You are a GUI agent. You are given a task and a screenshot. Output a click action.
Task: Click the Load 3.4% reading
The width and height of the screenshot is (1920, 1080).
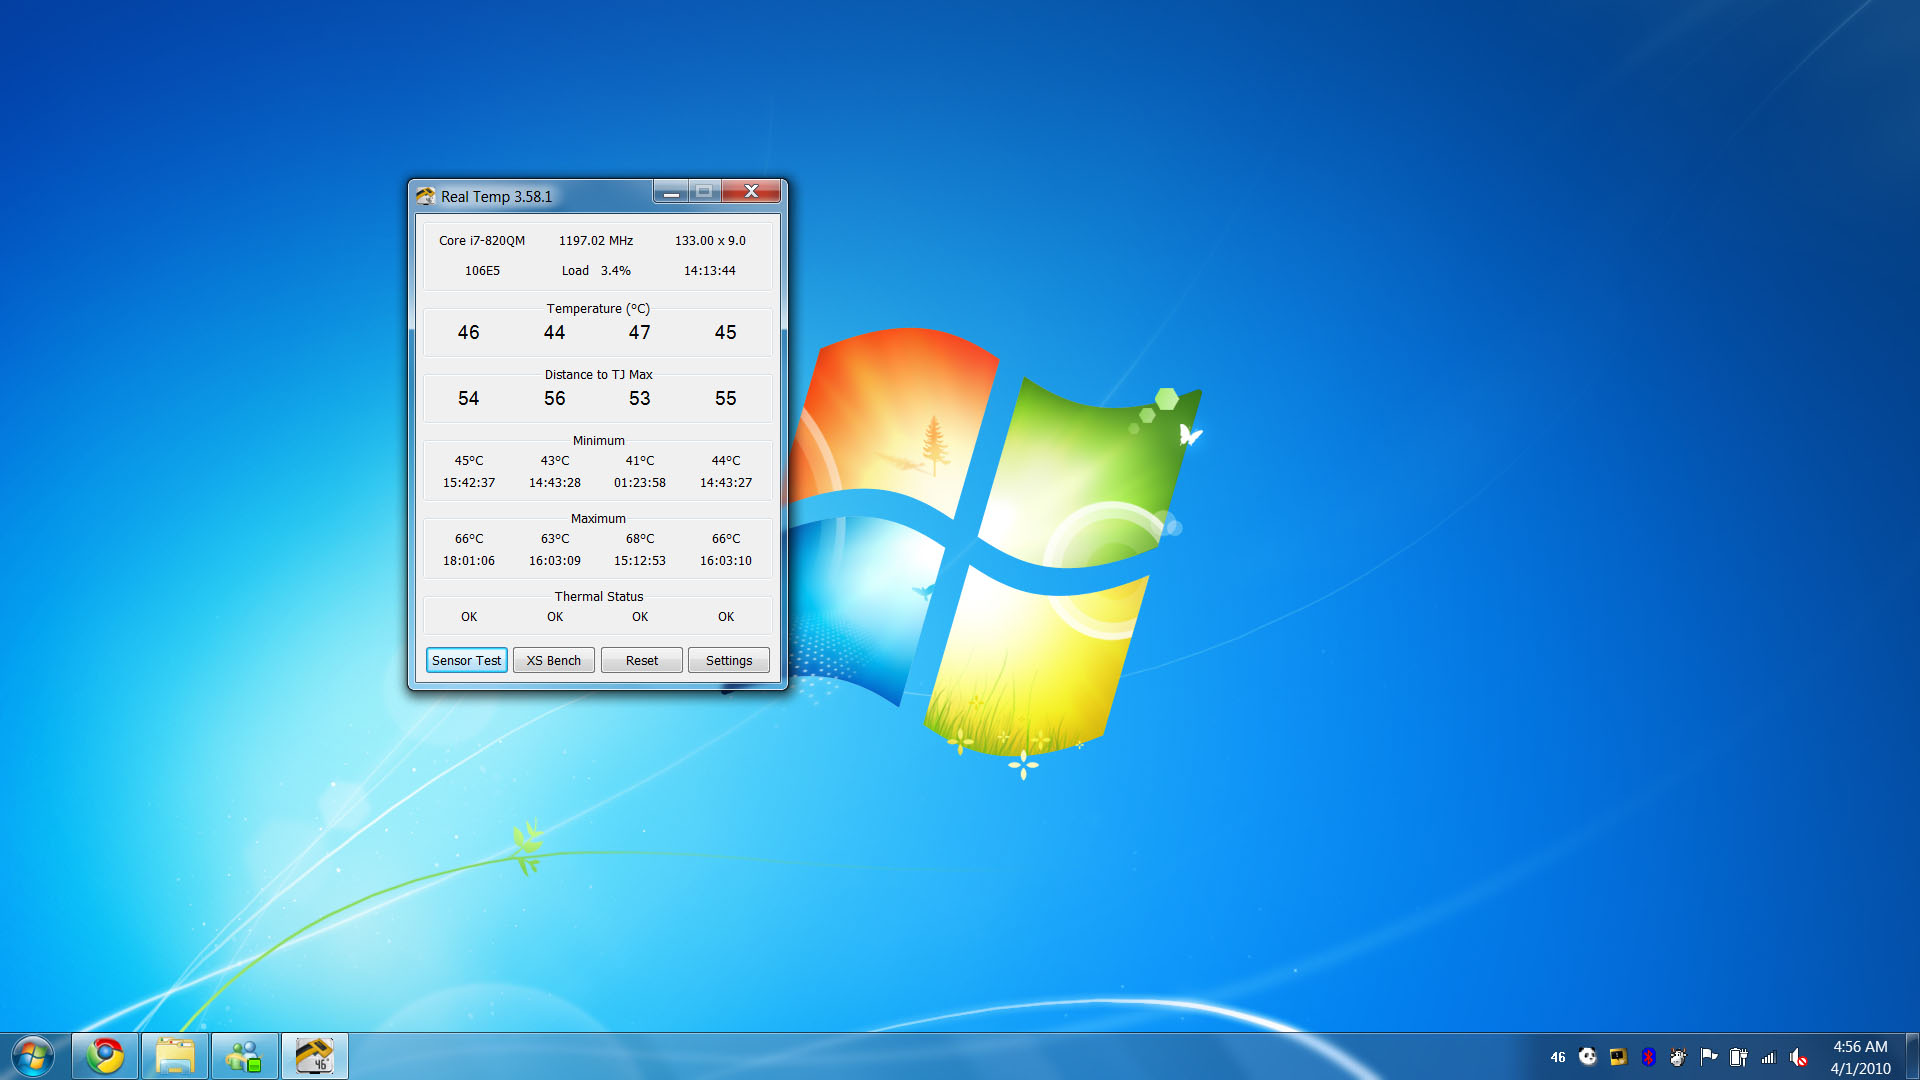(x=596, y=271)
